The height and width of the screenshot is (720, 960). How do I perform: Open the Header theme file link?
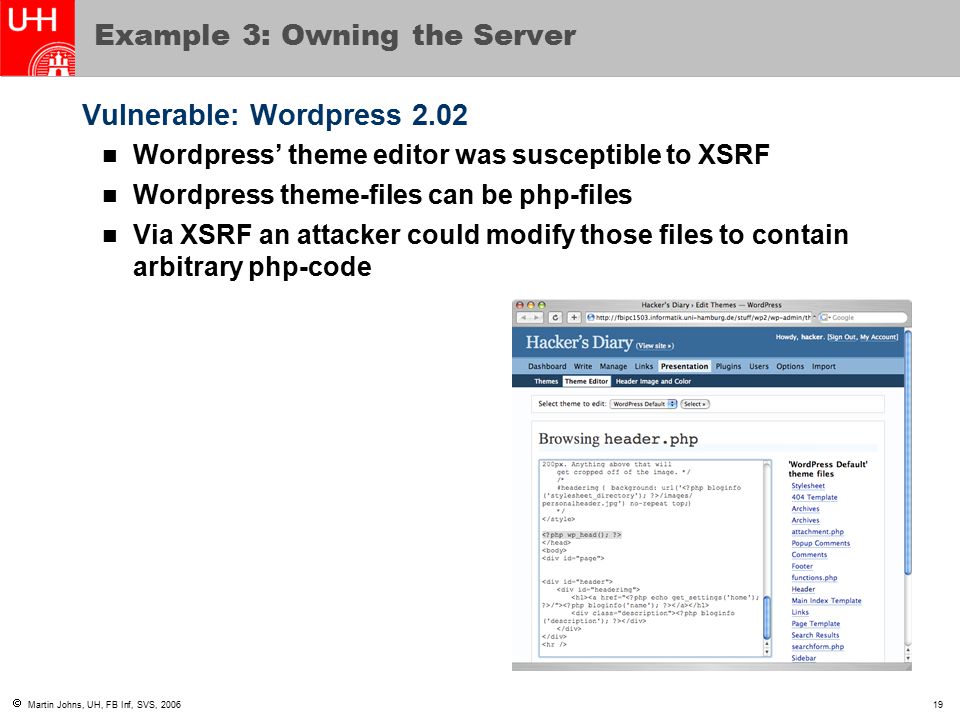(x=803, y=589)
